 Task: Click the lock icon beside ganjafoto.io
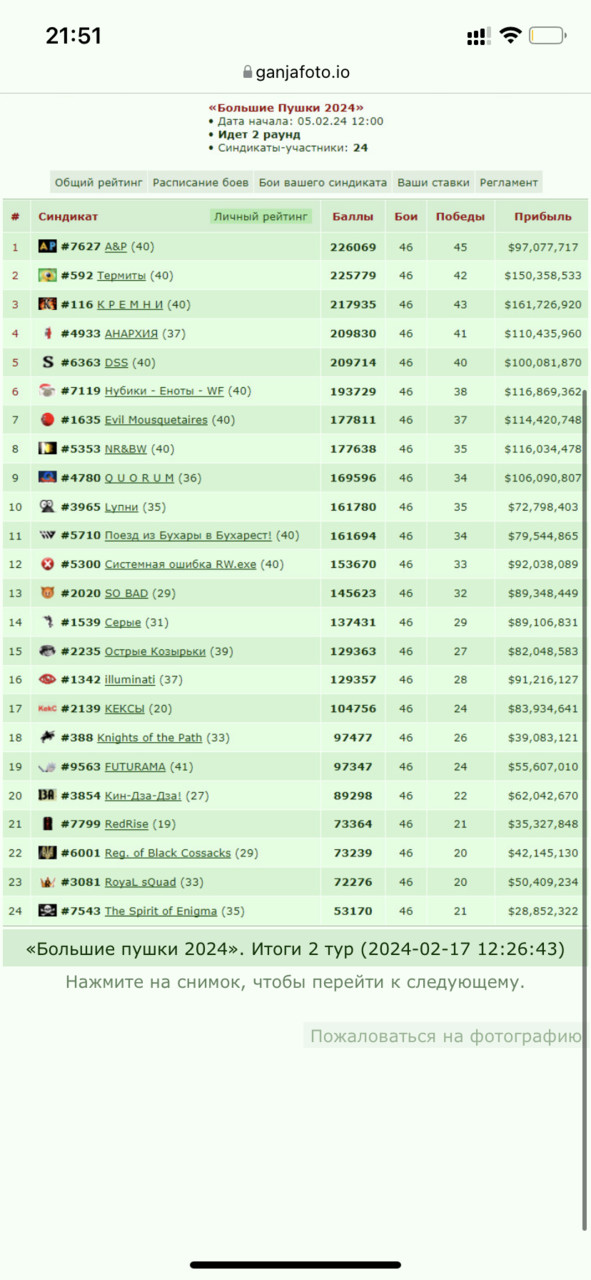tap(249, 73)
